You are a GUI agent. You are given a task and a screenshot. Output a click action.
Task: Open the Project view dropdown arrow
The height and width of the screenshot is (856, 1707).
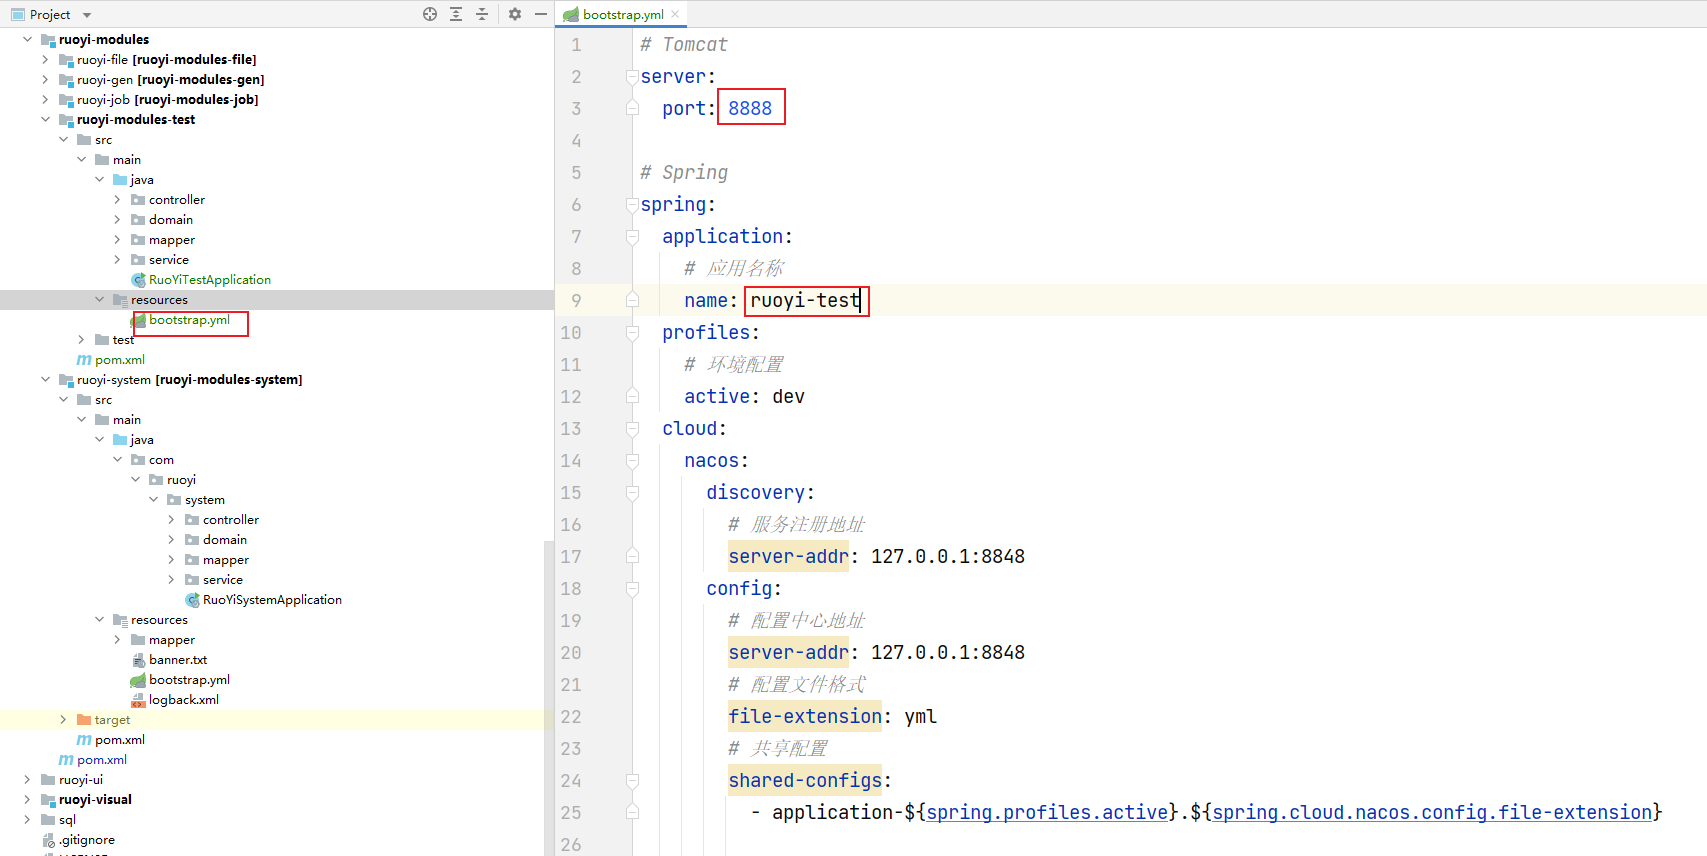(87, 15)
